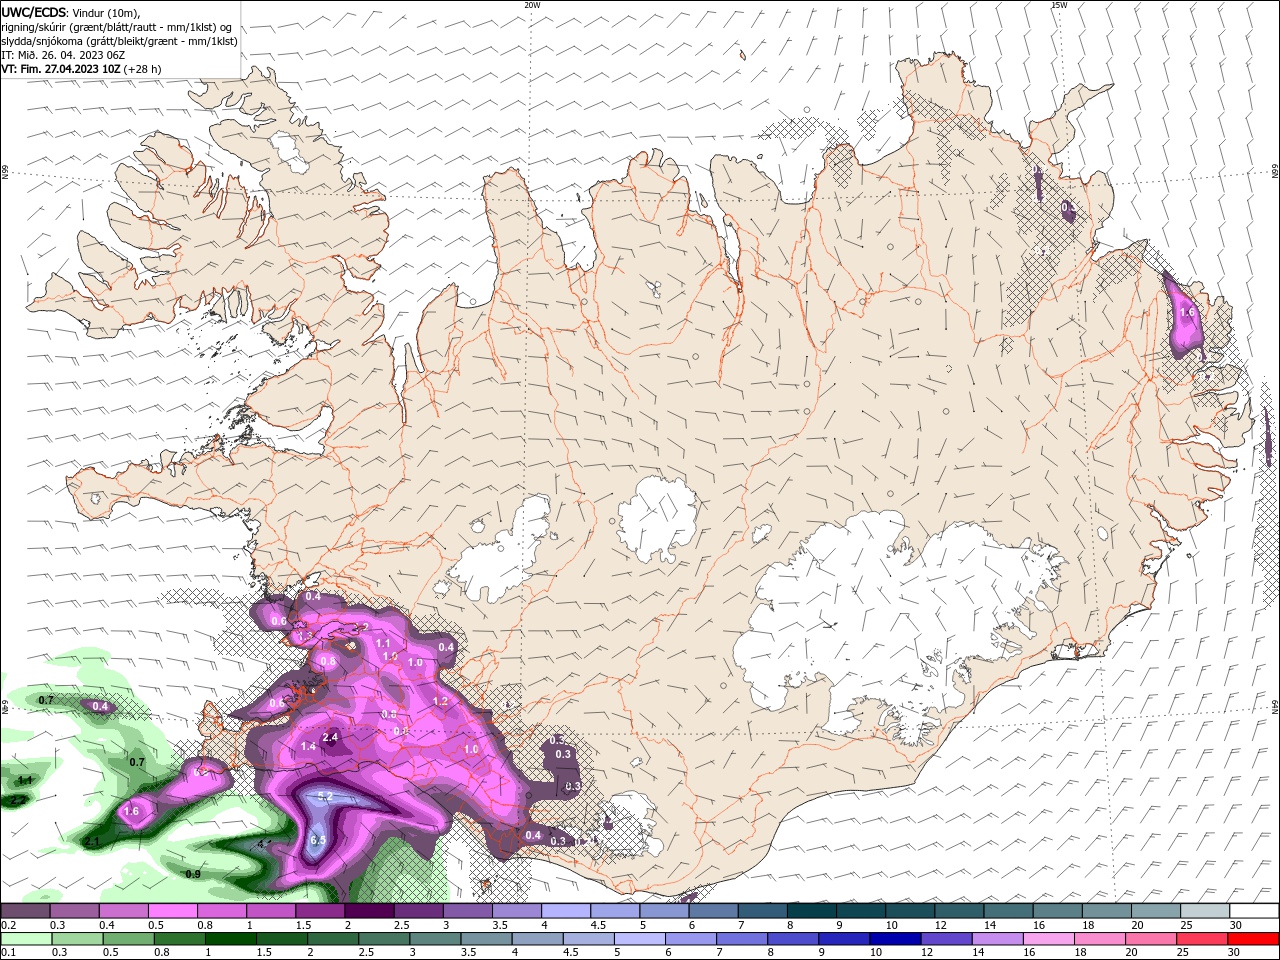Pick the bright pink swatch at snow 0.5

172,911
